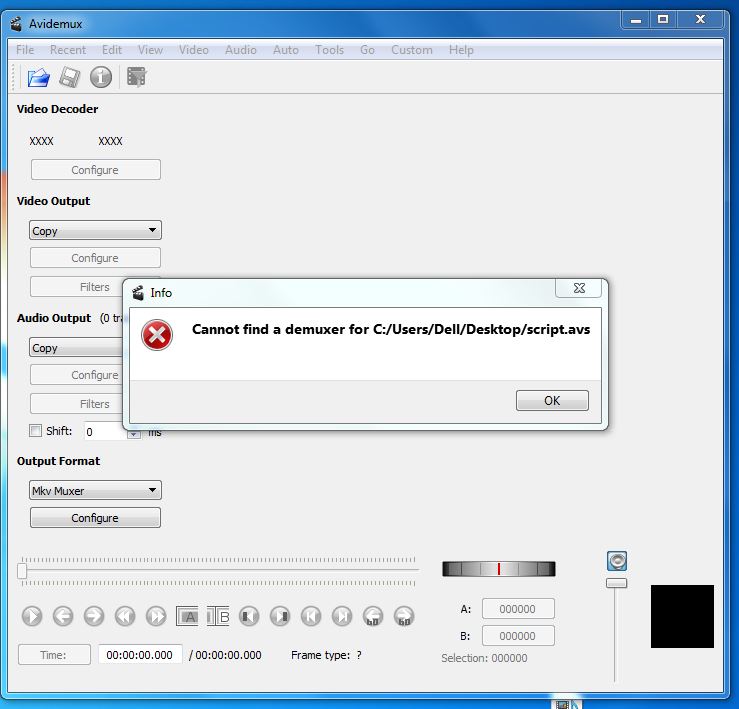Click the jog shuttle wheel control
This screenshot has width=739, height=709.
coord(499,569)
